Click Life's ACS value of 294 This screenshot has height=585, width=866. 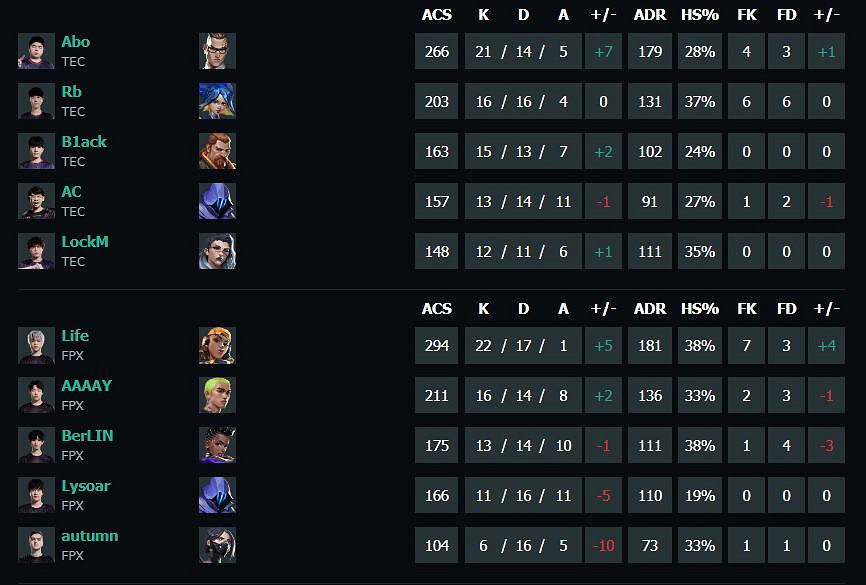pos(437,345)
